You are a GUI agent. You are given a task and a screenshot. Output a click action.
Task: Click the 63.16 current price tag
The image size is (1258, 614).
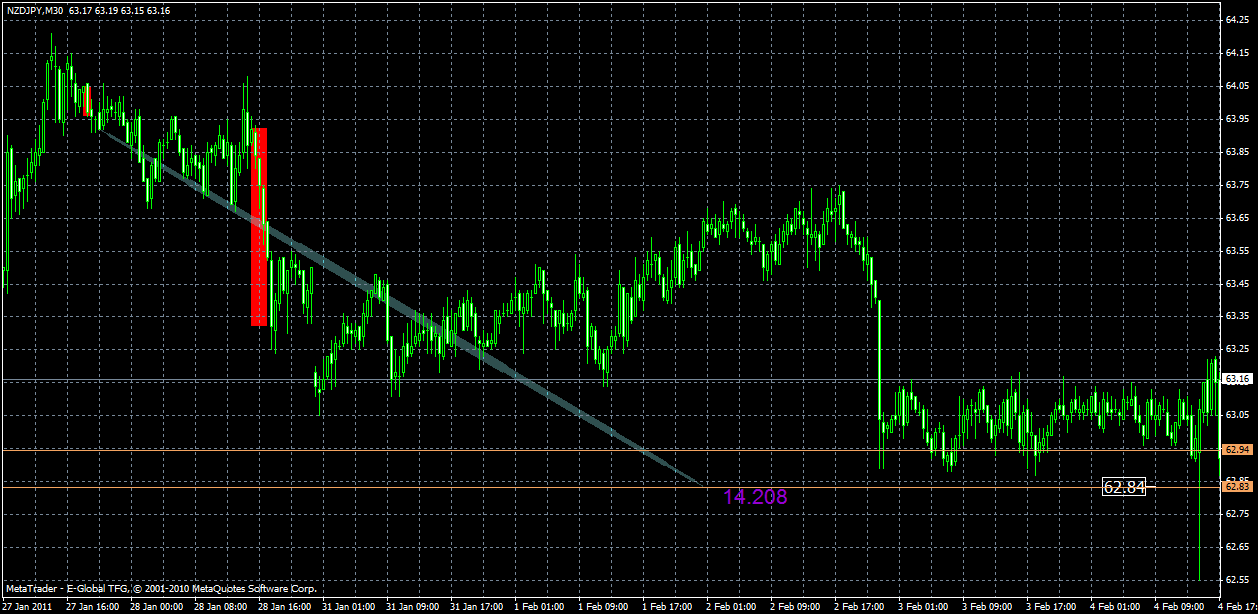coord(1236,379)
